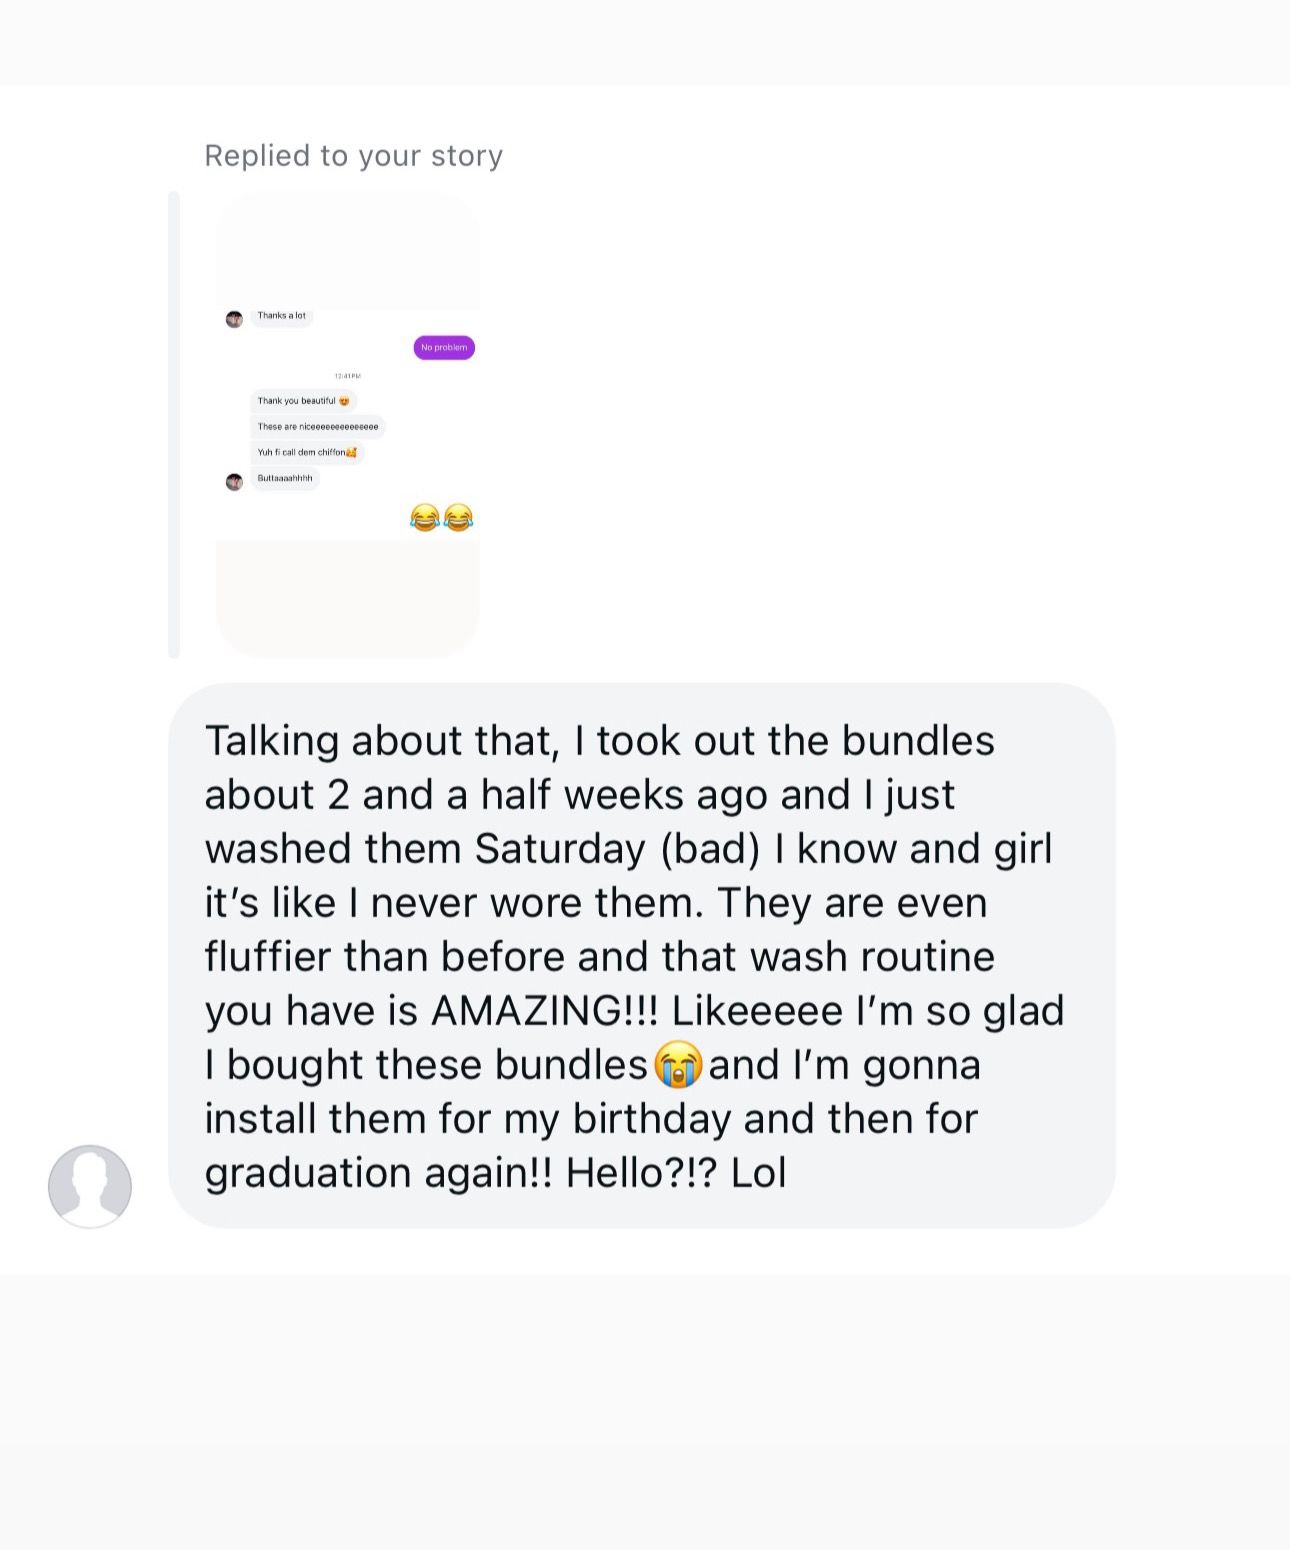
Task: Tap the emoji after "Yuh fi call dem chiffon"
Action: (351, 453)
